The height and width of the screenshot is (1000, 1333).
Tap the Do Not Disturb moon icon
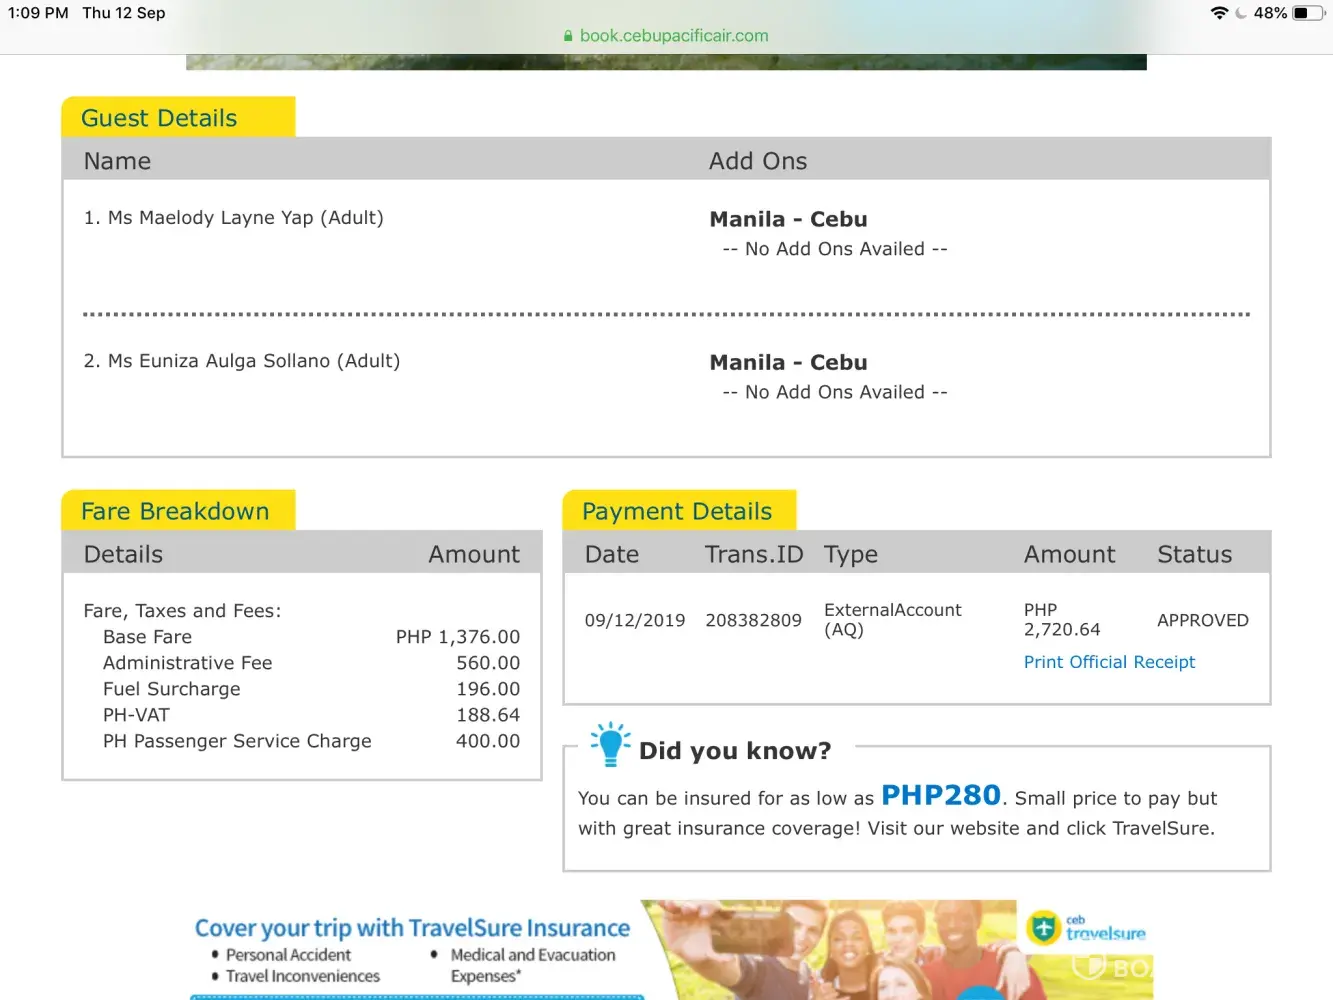point(1241,13)
